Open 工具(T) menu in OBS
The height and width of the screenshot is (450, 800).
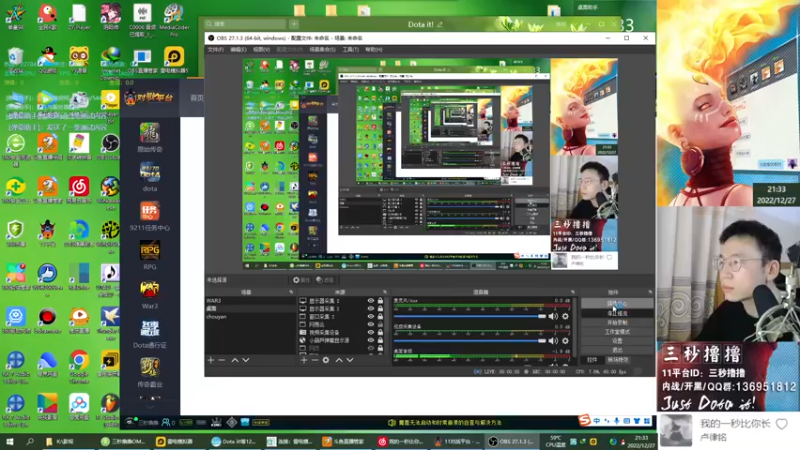[351, 49]
